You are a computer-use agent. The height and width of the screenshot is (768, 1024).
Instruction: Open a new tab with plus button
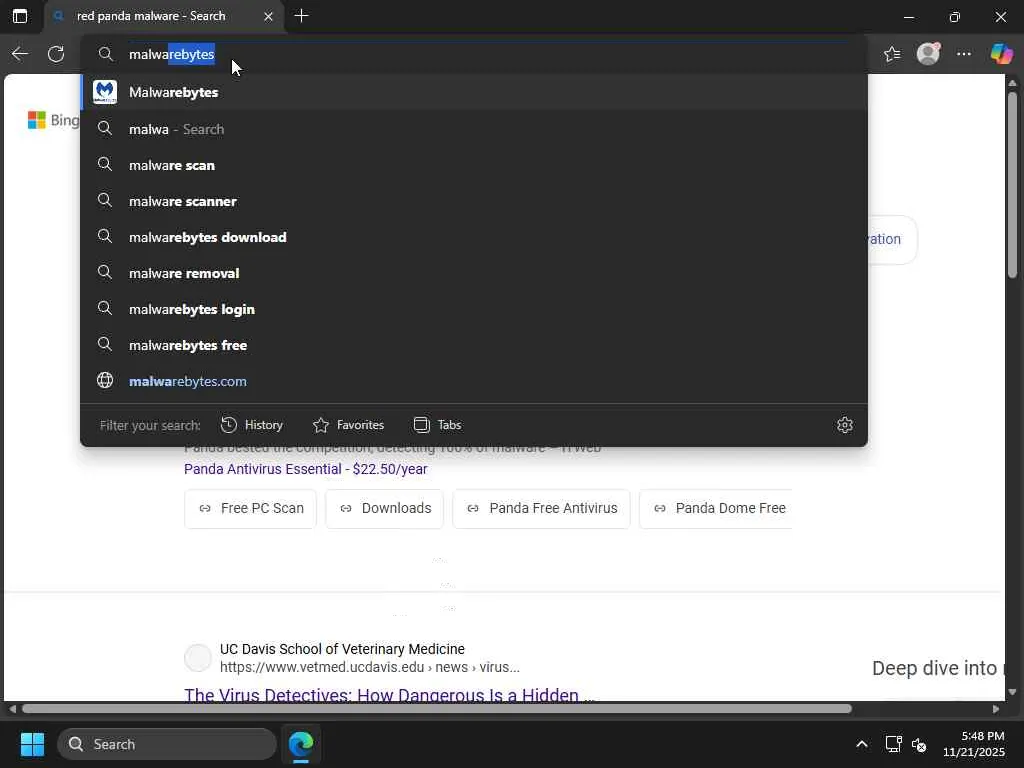click(x=301, y=16)
